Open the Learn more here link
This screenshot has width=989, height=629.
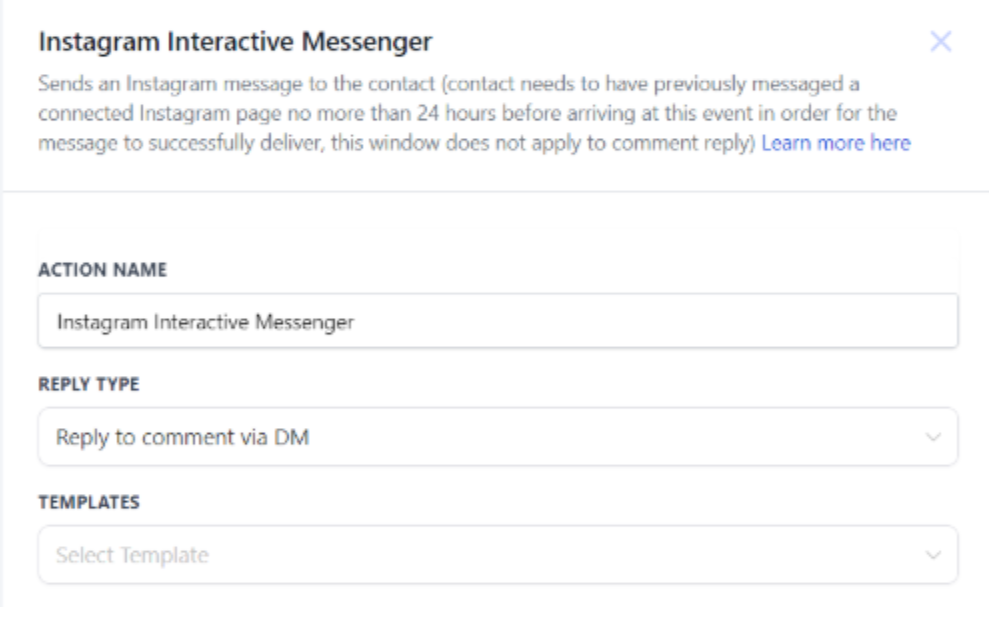[x=835, y=143]
